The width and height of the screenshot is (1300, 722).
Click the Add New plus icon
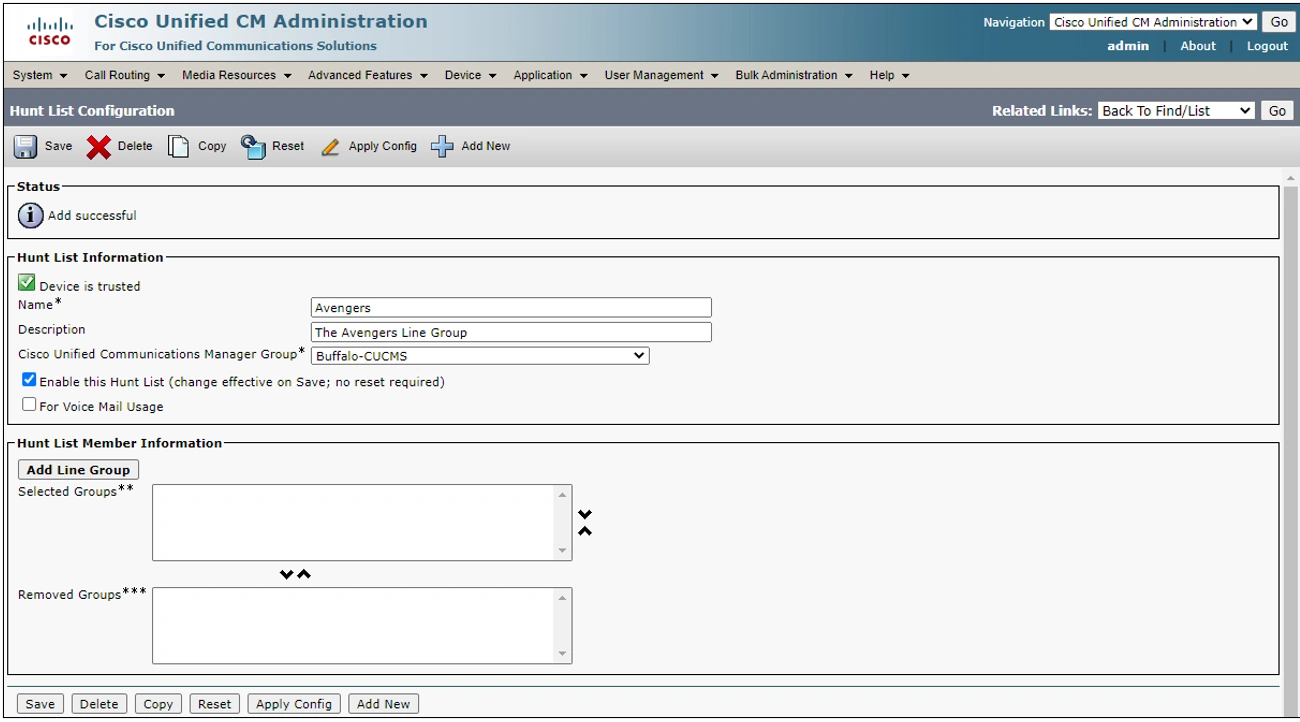(x=442, y=147)
